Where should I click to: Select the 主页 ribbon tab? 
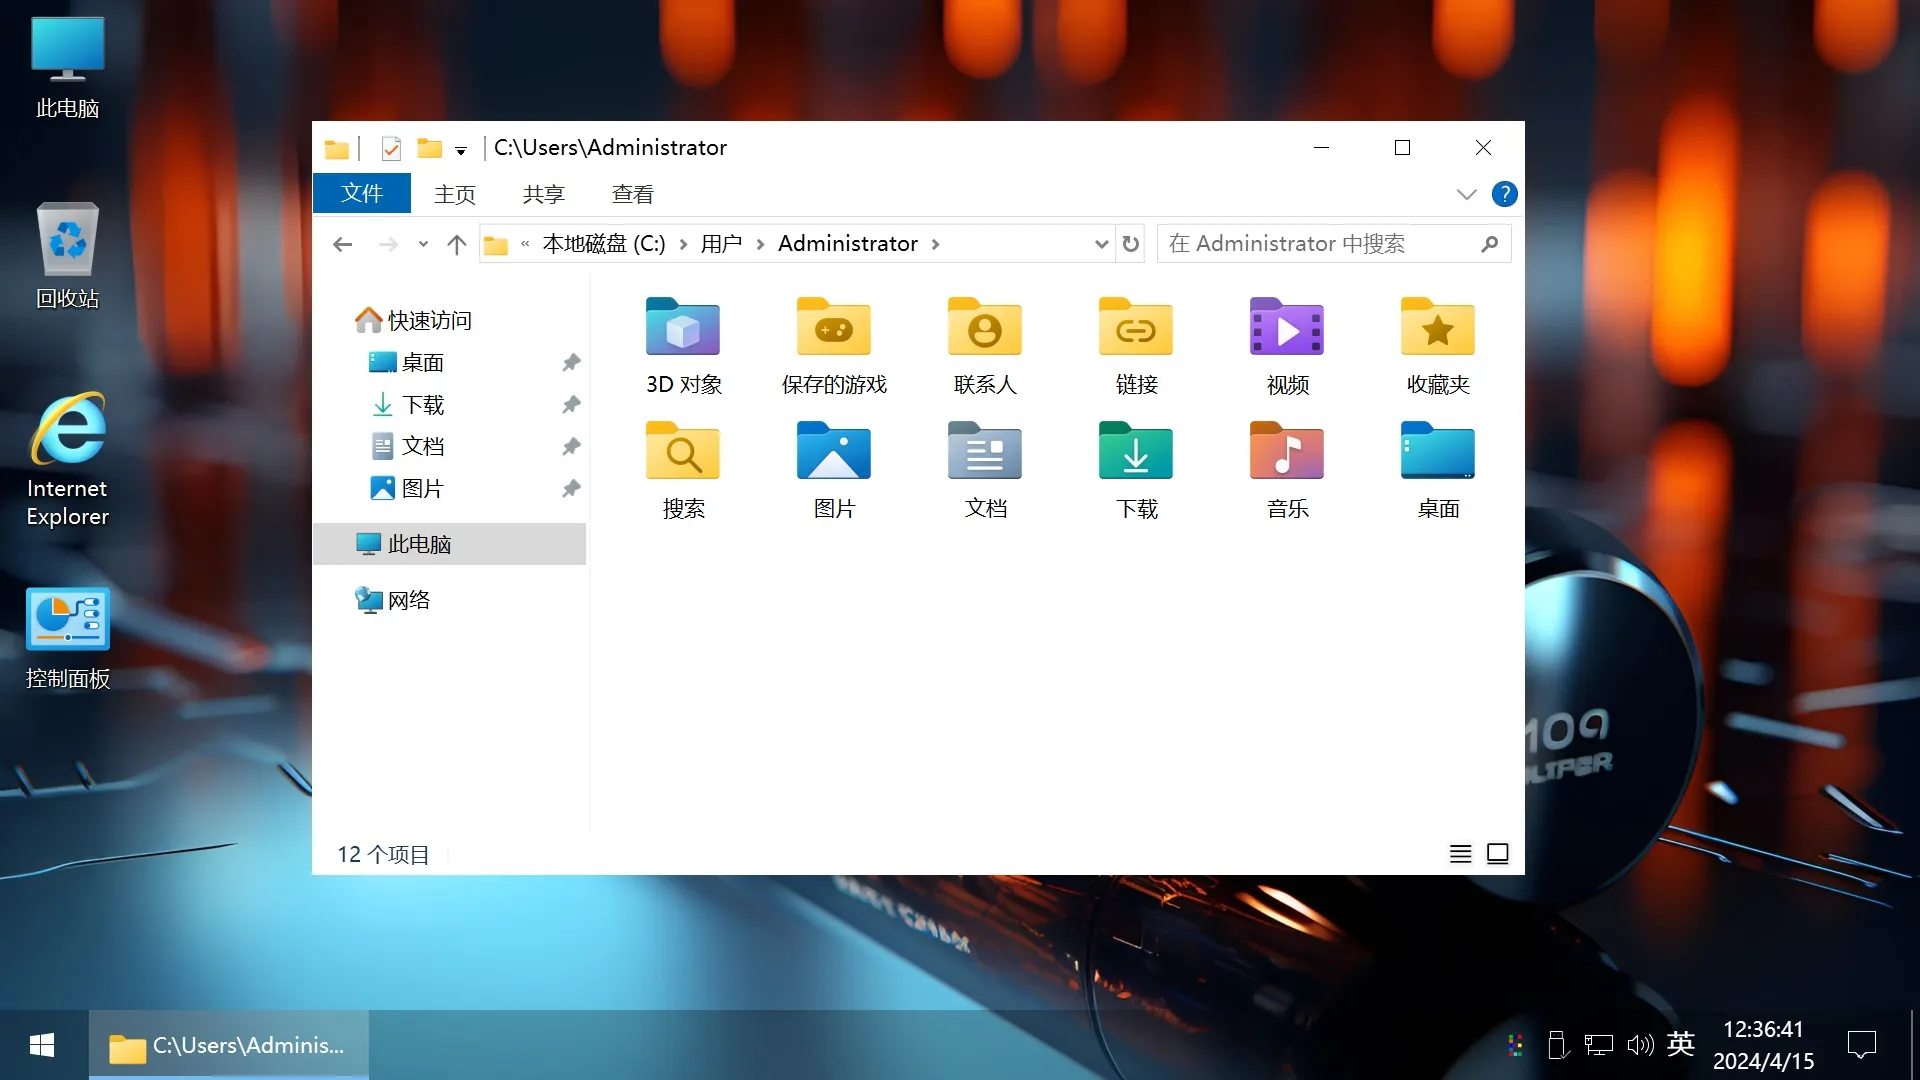(452, 194)
